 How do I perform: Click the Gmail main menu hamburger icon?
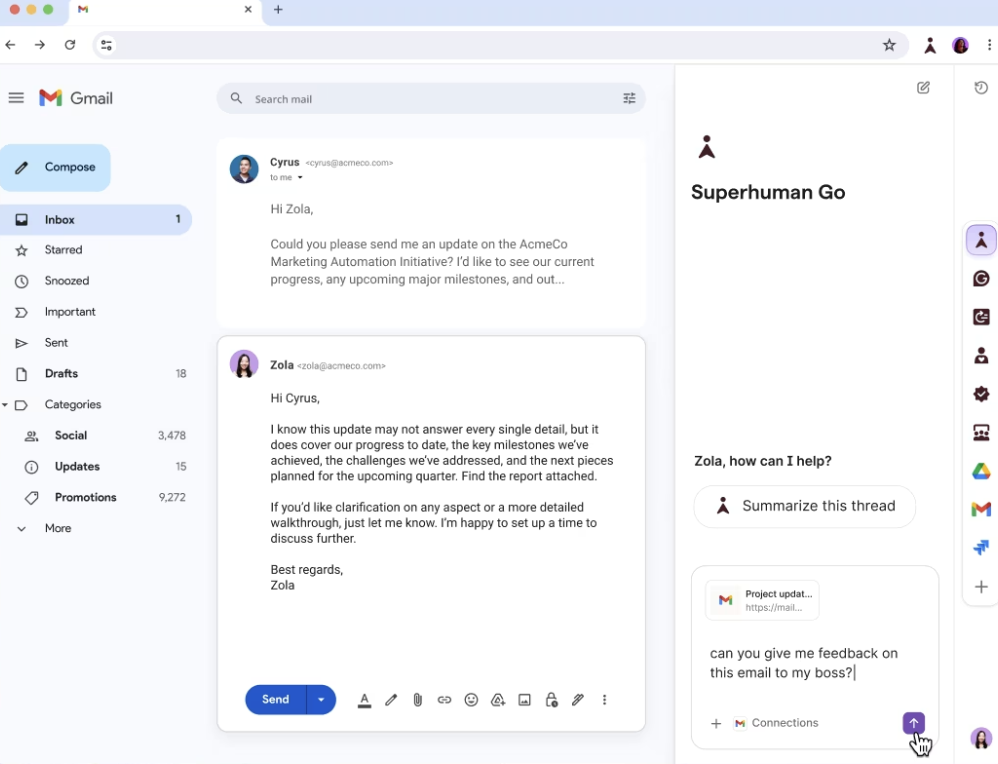click(16, 97)
